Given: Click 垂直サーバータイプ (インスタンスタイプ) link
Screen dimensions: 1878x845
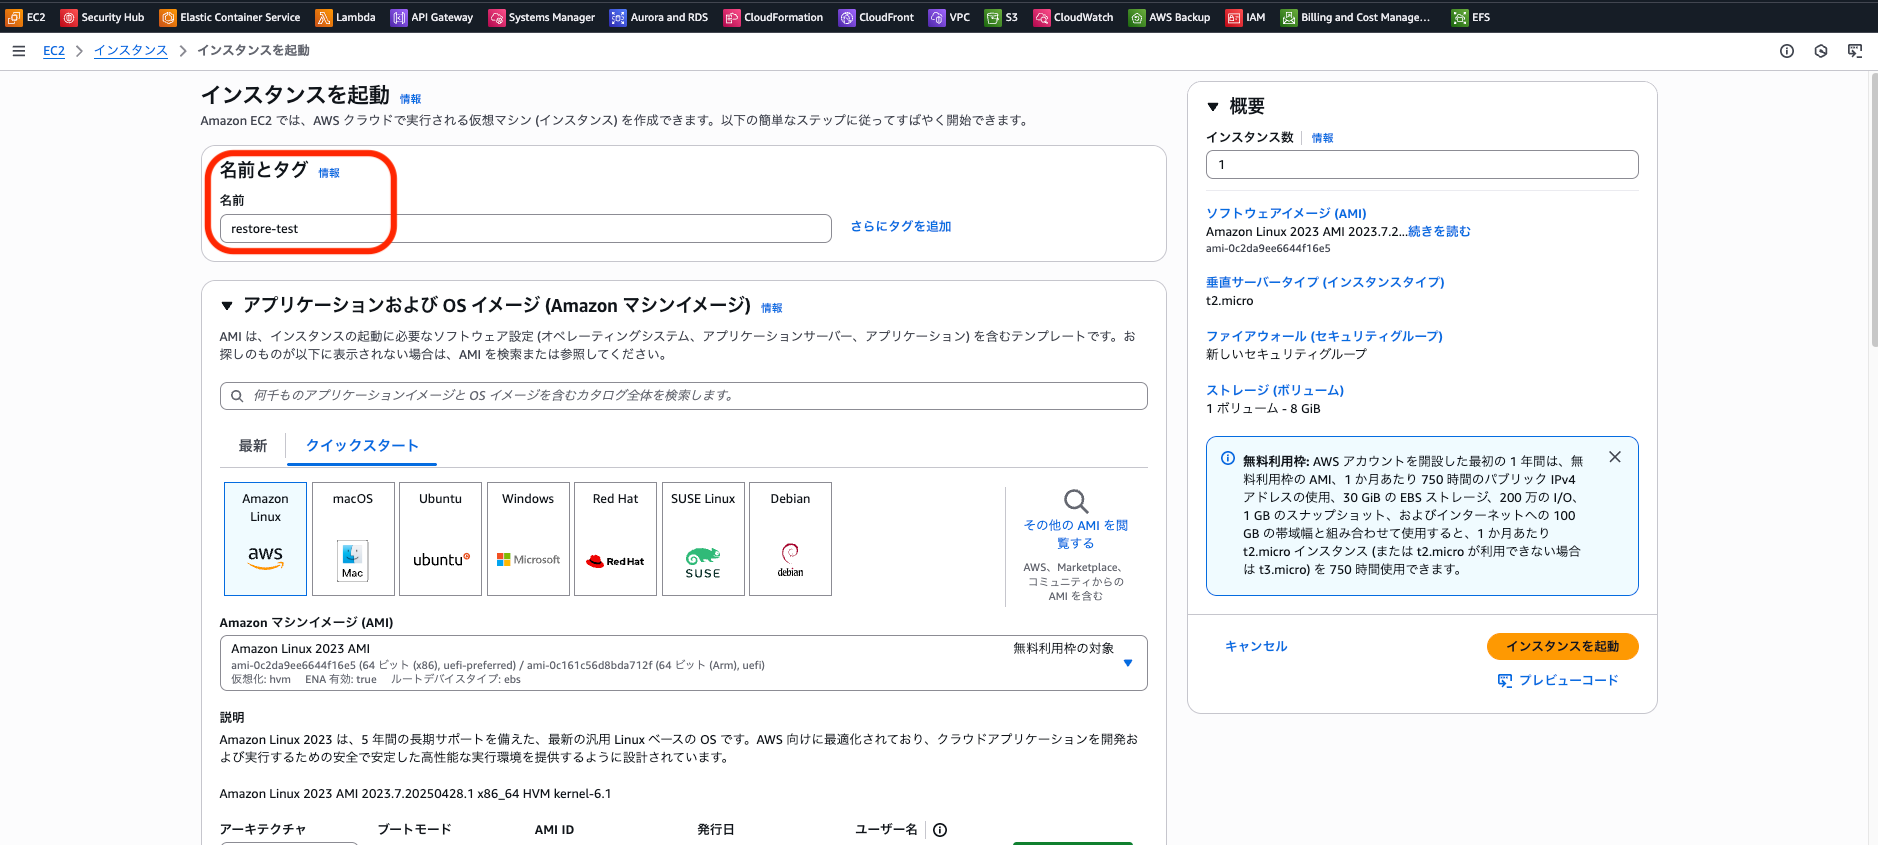Looking at the screenshot, I should pyautogui.click(x=1325, y=283).
